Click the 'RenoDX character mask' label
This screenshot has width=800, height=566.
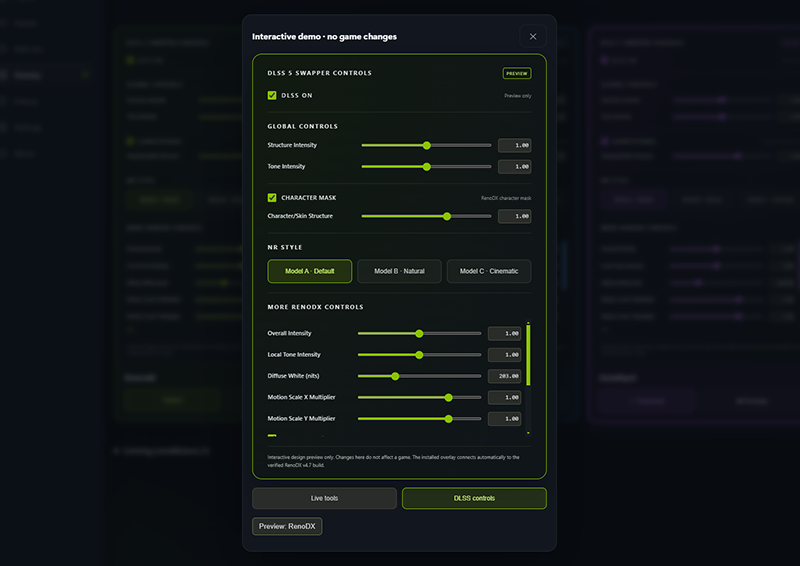(x=506, y=198)
